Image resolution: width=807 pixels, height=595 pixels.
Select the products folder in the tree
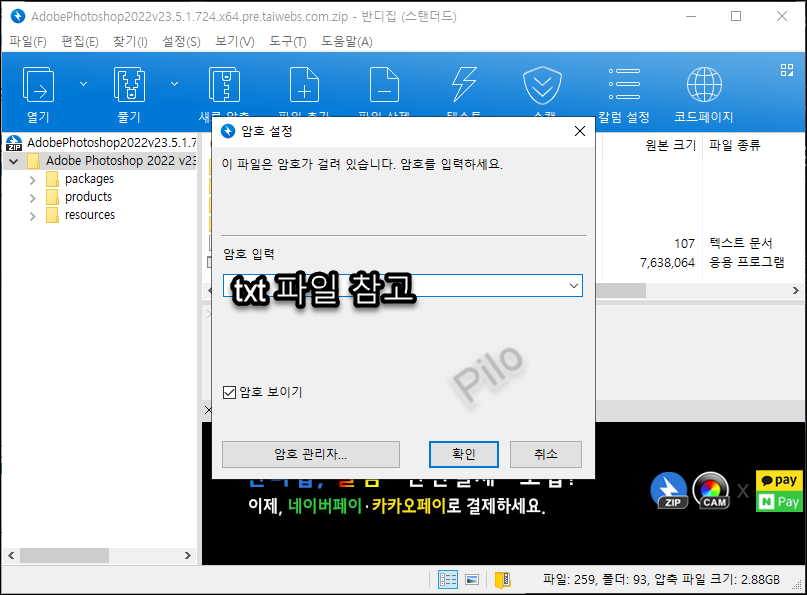coord(88,197)
